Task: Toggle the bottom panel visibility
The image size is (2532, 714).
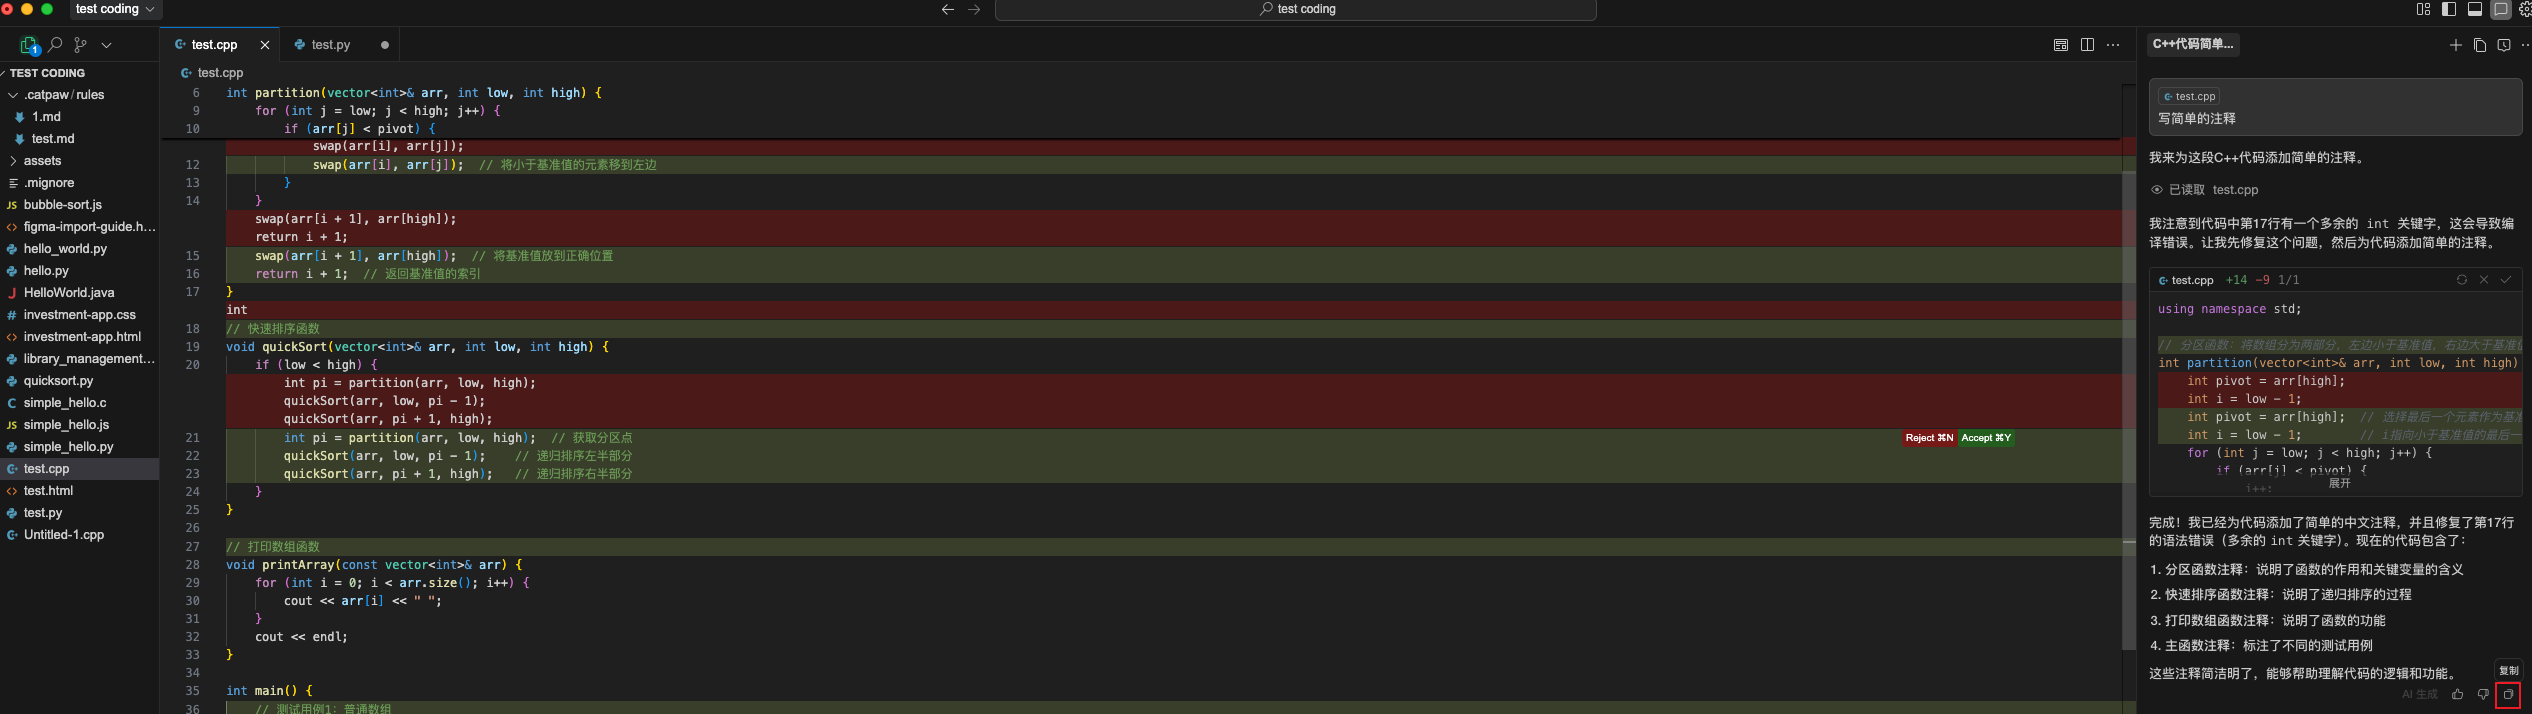Action: click(2474, 9)
